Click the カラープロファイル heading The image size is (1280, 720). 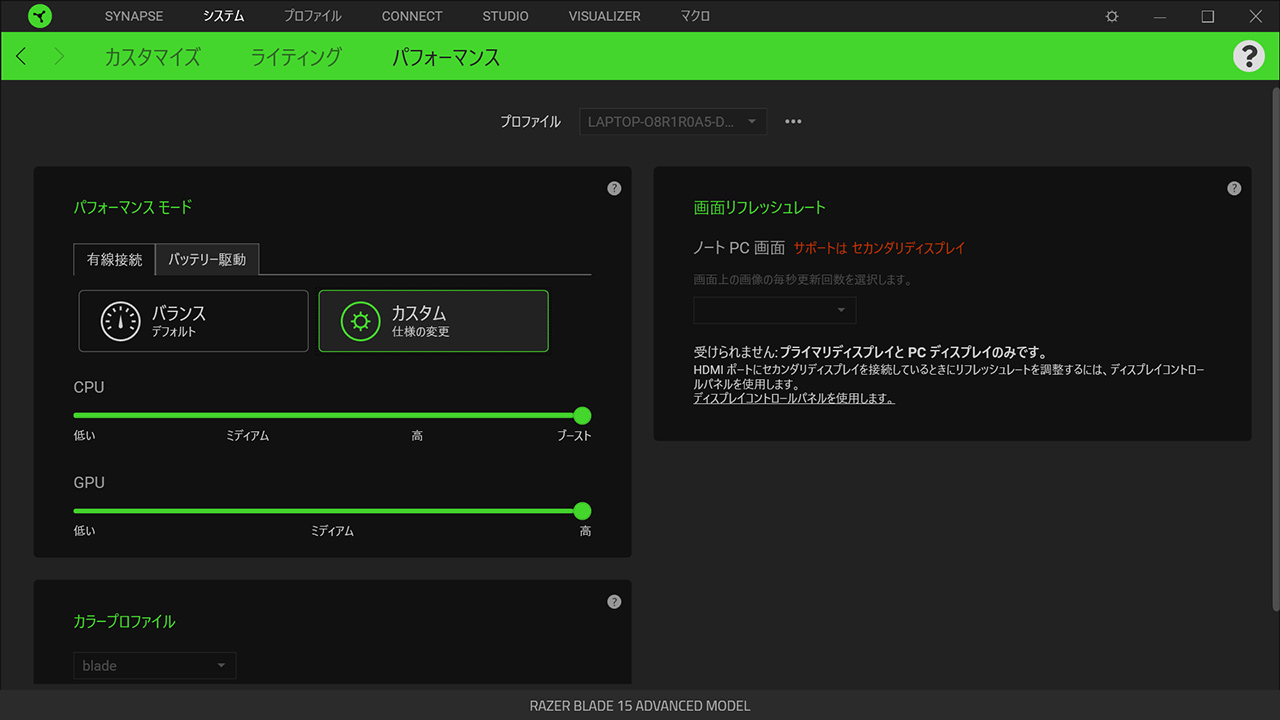124,621
